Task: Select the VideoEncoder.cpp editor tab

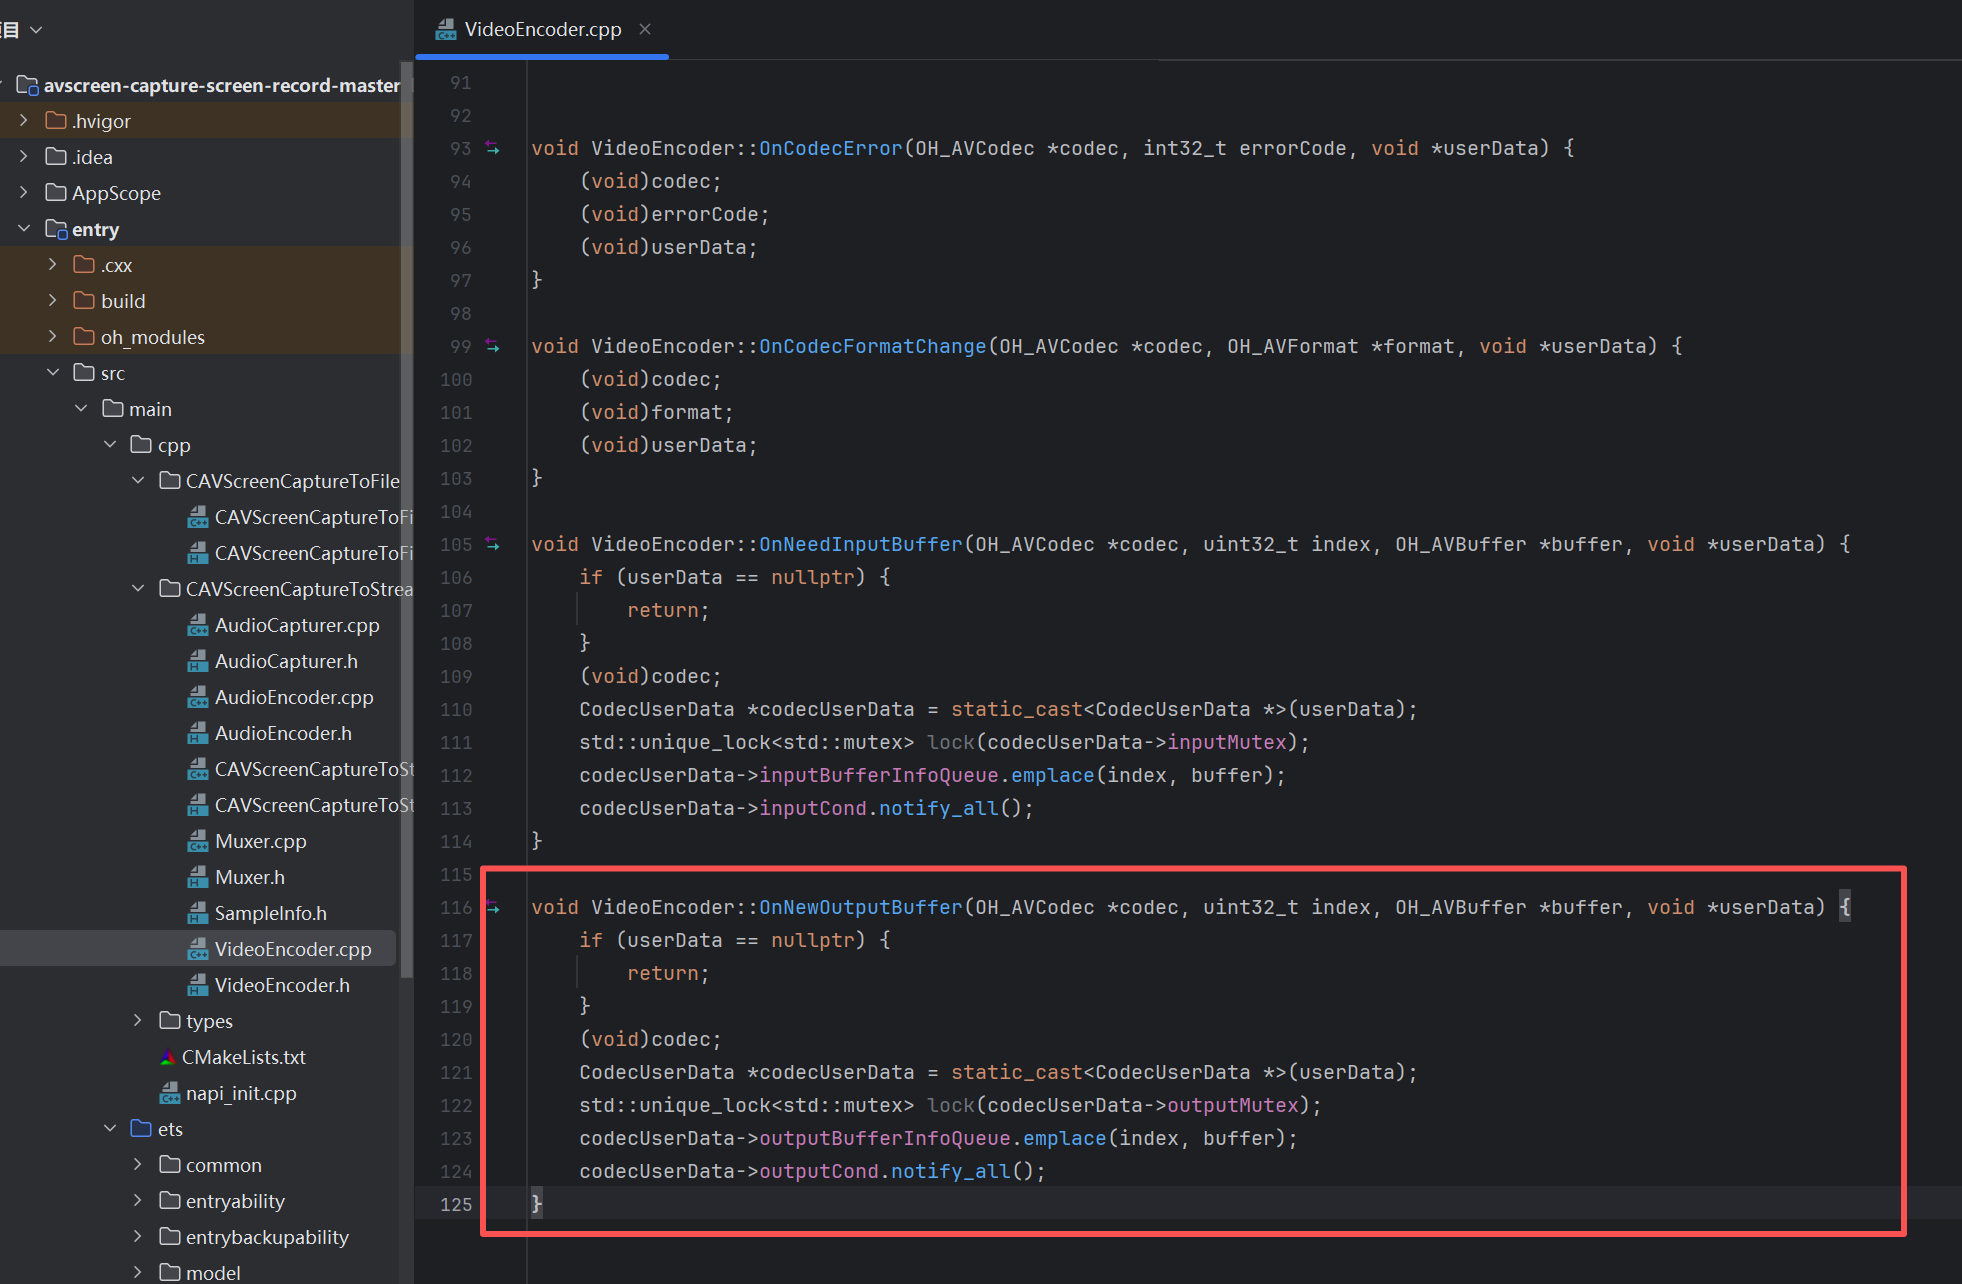Action: tap(542, 29)
